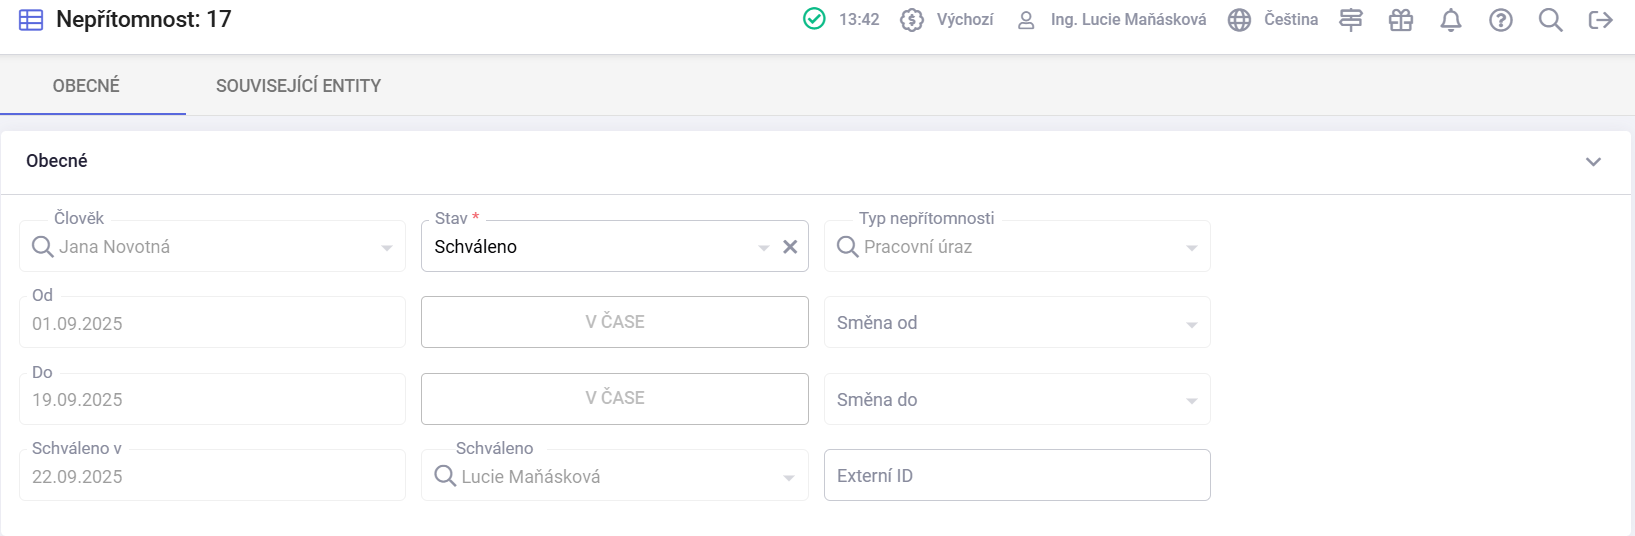Select the Obecné tab
This screenshot has height=536, width=1635.
tap(86, 86)
